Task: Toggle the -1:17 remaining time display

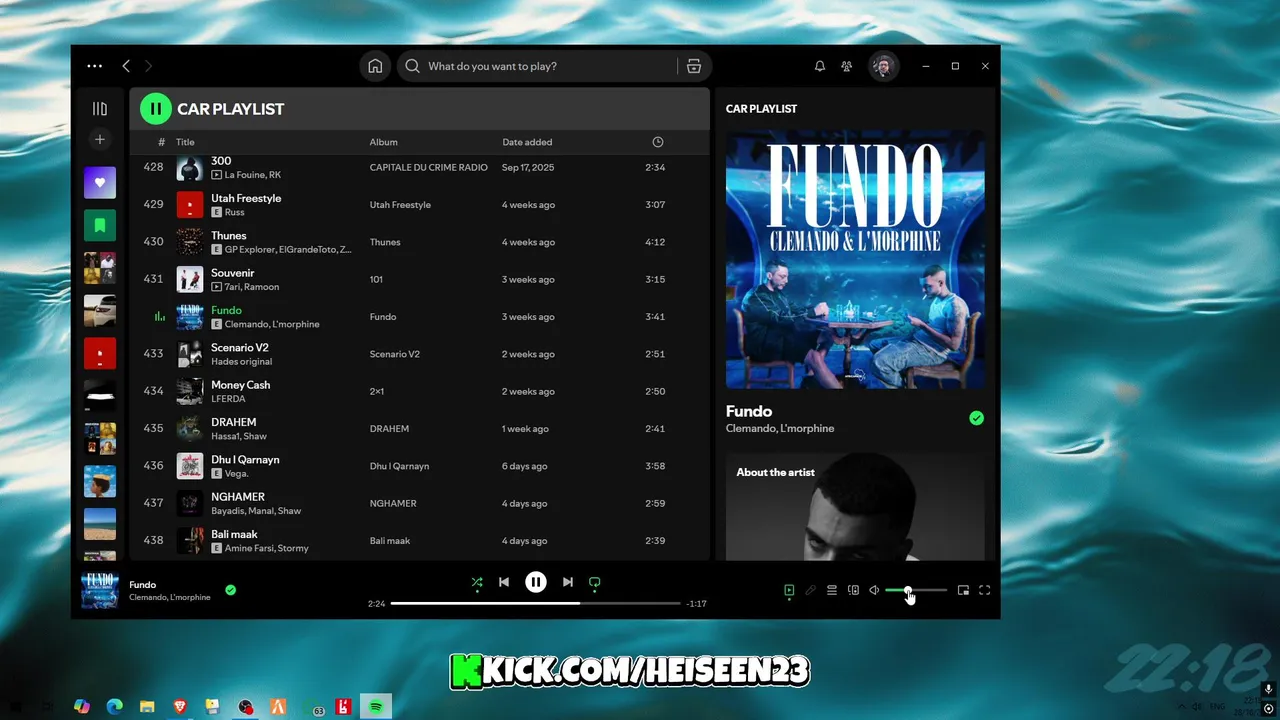Action: pyautogui.click(x=696, y=604)
